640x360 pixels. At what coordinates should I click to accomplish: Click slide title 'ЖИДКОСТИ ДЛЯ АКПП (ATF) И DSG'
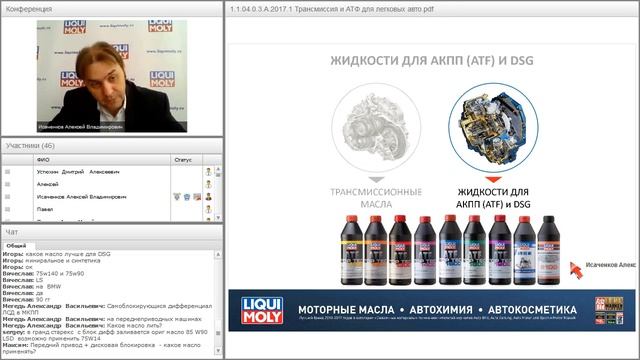(432, 60)
